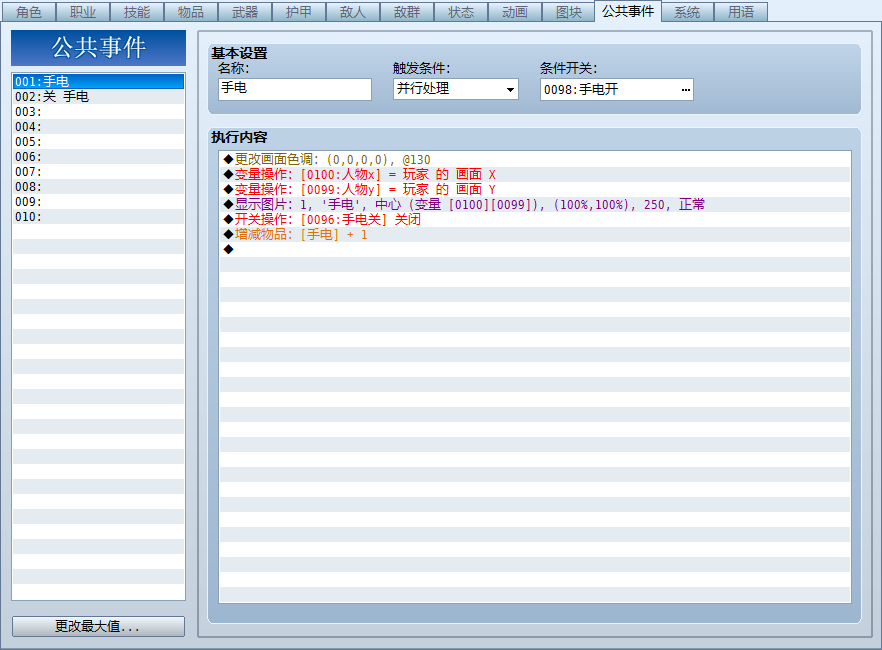Image resolution: width=882 pixels, height=650 pixels.
Task: Select empty common event 006
Action: (x=98, y=157)
